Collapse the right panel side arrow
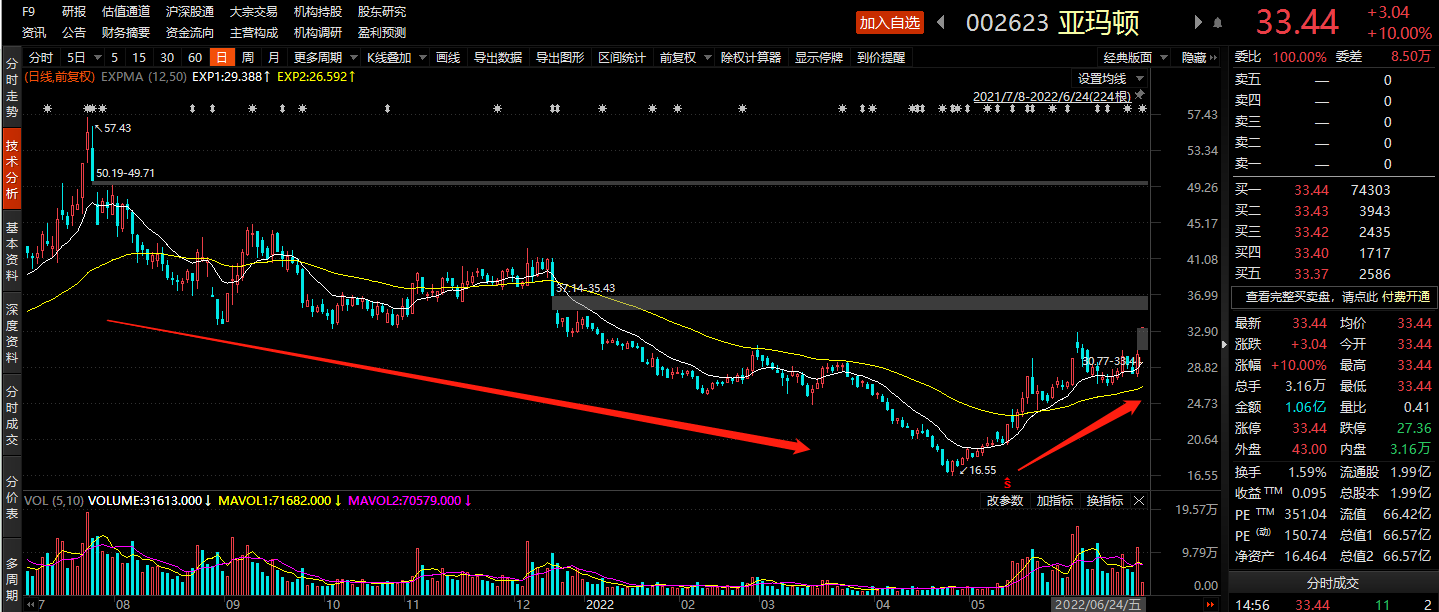This screenshot has width=1439, height=612. (x=1227, y=344)
